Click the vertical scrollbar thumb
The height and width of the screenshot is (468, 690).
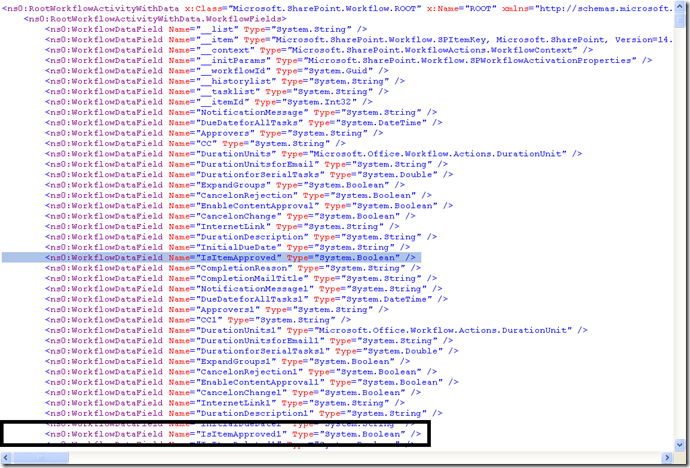tap(679, 21)
